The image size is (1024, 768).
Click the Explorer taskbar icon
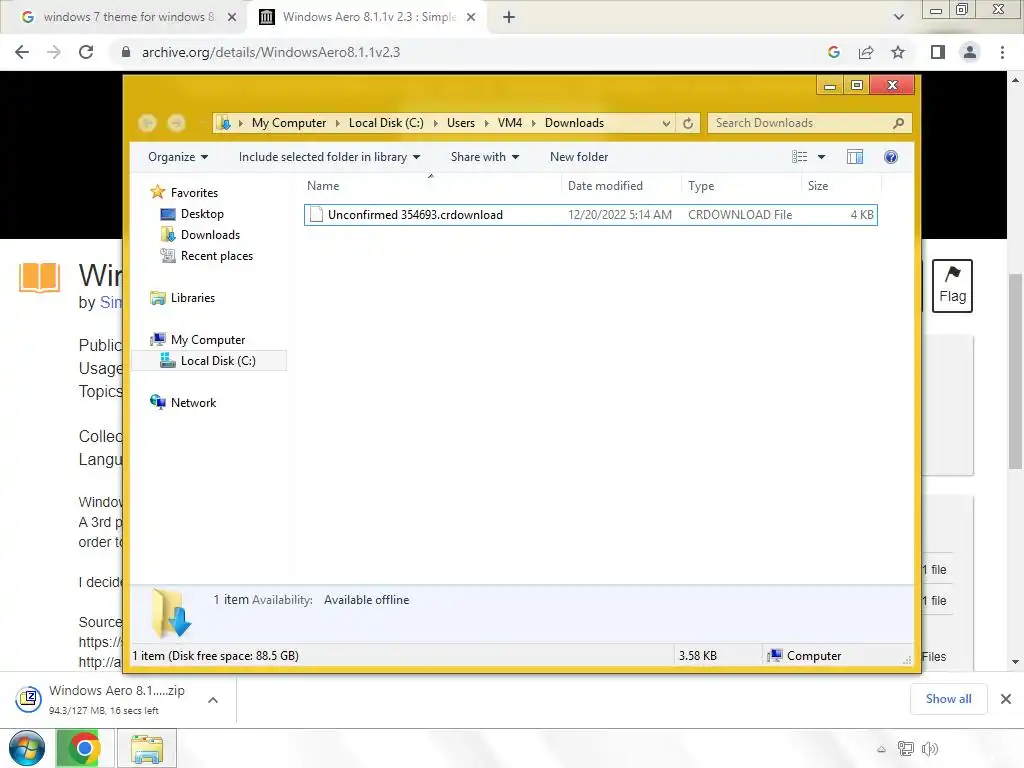point(146,748)
